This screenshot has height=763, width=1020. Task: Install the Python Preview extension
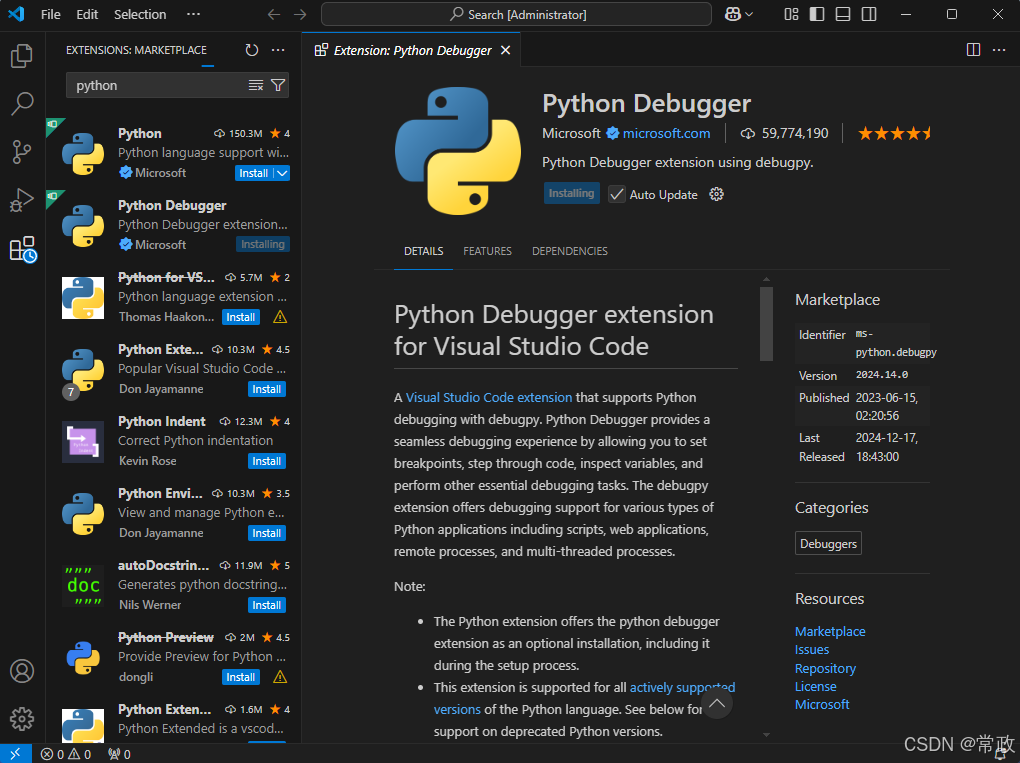point(241,677)
